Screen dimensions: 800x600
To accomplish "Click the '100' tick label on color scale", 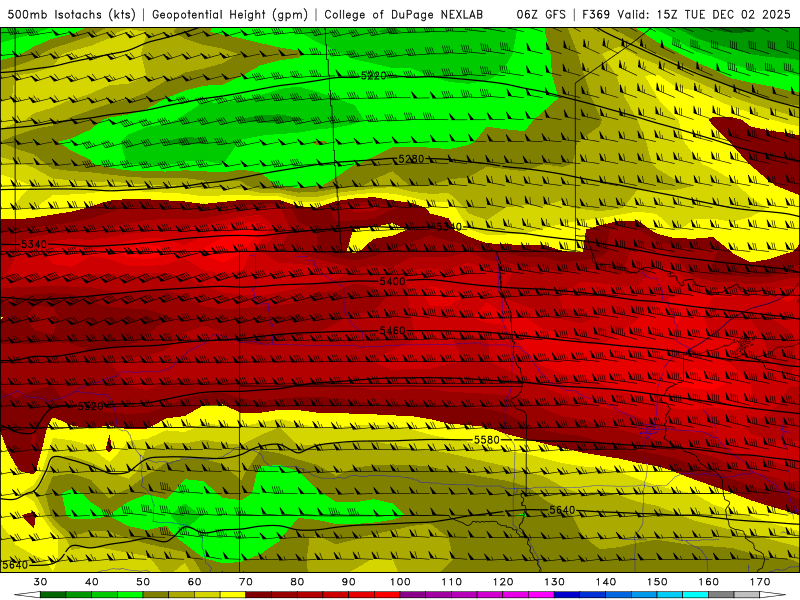I will [400, 582].
